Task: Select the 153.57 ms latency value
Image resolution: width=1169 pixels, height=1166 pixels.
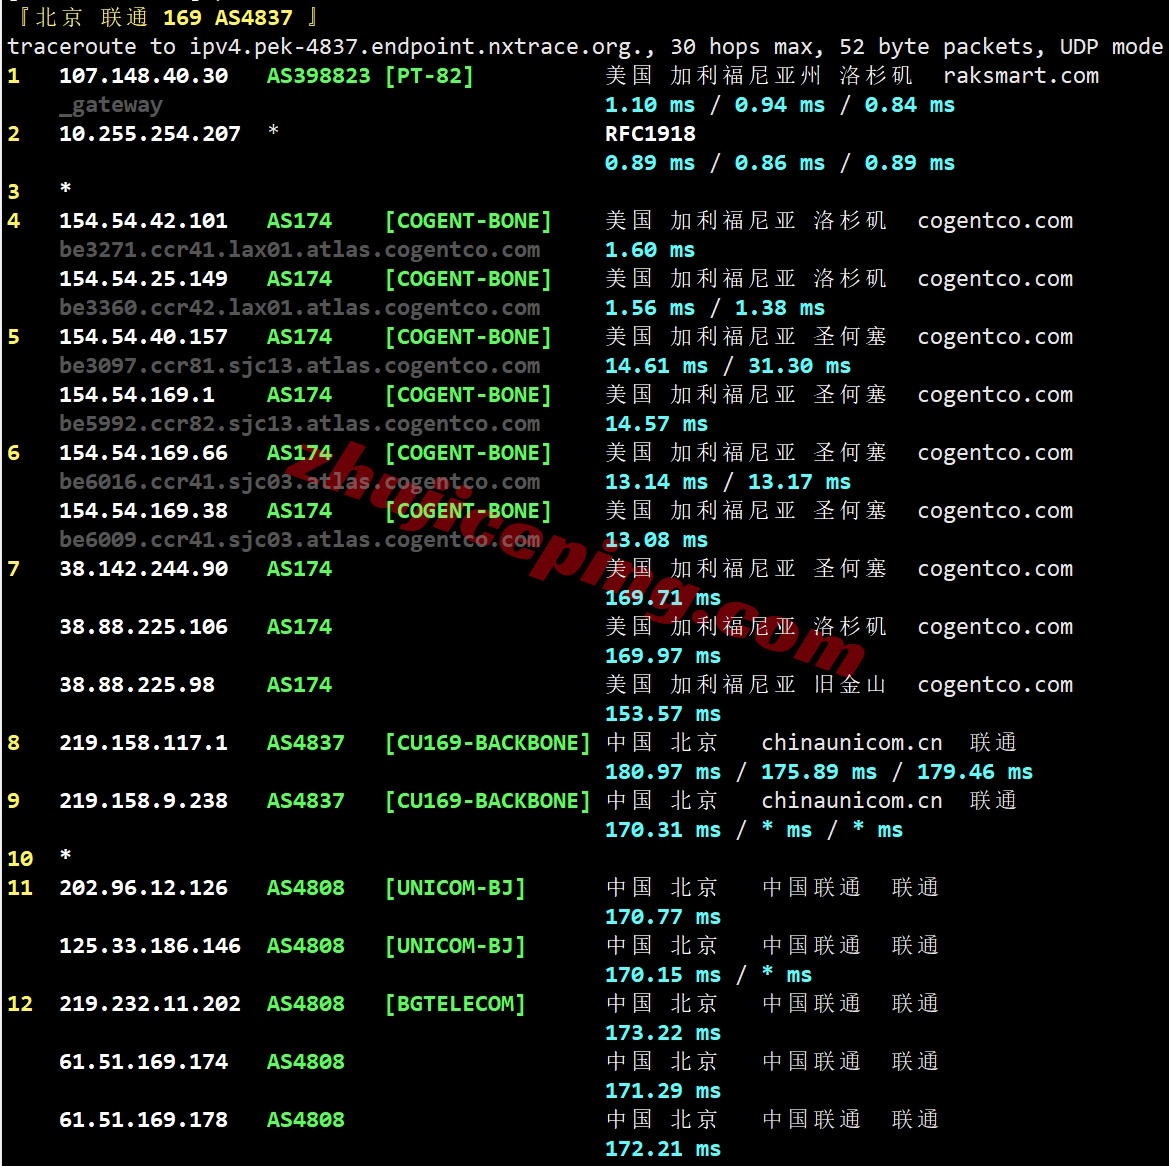Action: pos(663,714)
